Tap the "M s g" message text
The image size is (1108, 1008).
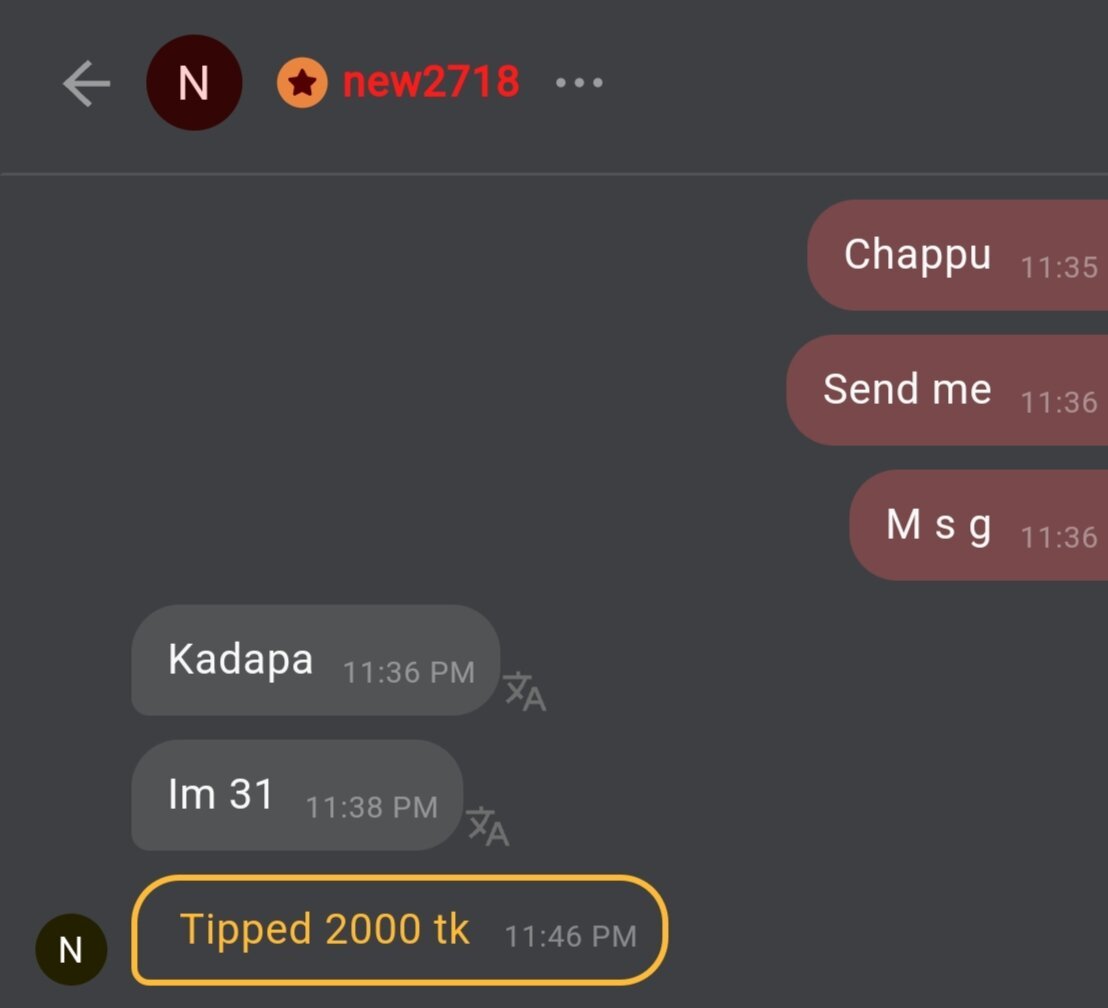coord(938,524)
